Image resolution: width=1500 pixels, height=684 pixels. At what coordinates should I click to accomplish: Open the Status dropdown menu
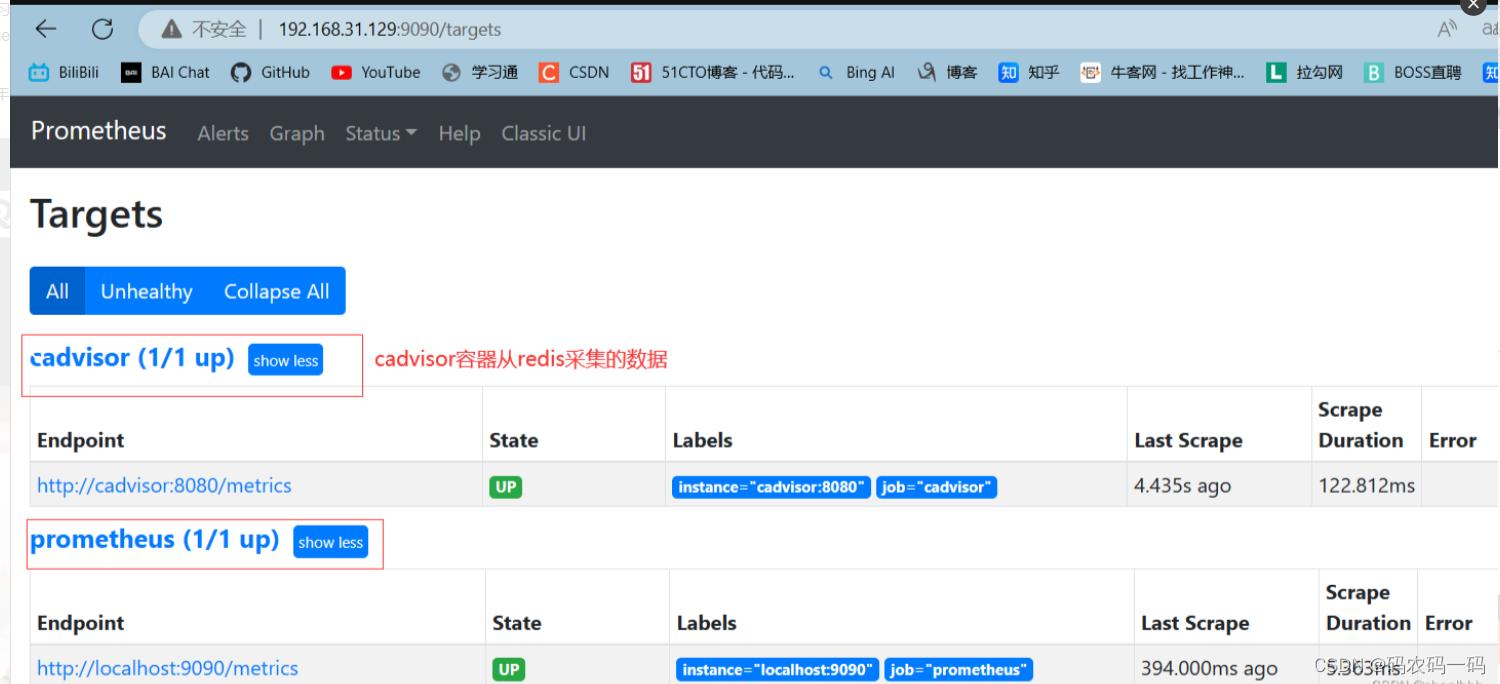tap(380, 132)
